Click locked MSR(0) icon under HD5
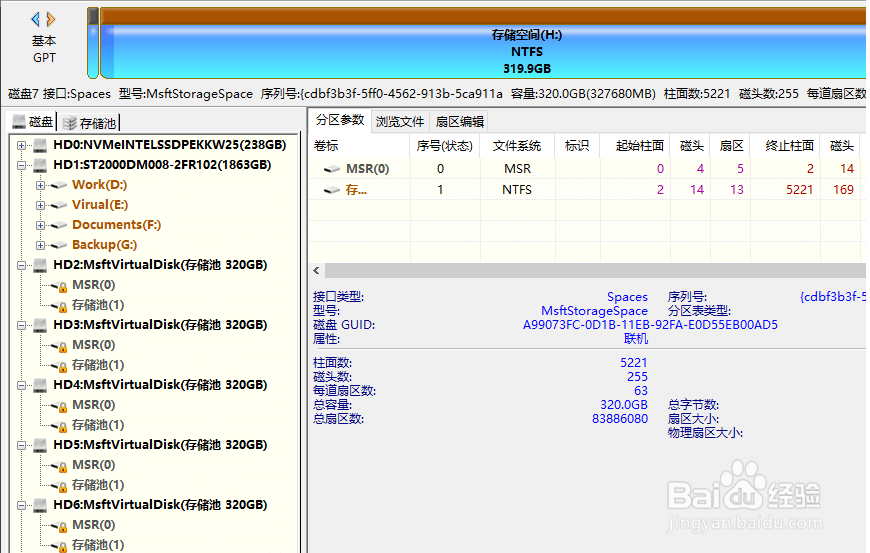Screen dimensions: 870x553 click(59, 465)
